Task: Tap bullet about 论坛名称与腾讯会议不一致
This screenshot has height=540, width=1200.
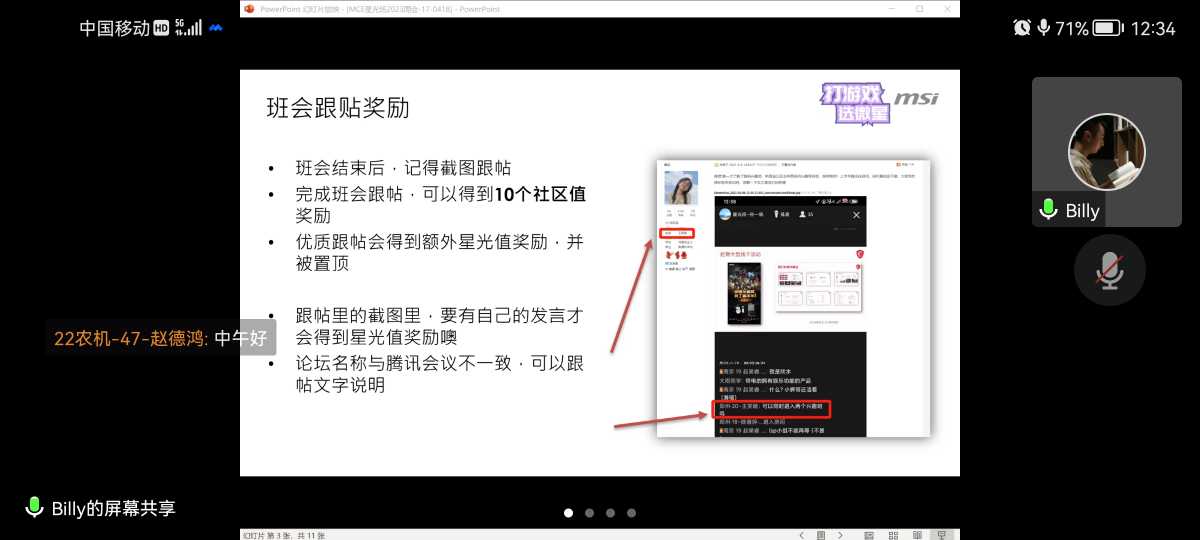Action: click(440, 374)
